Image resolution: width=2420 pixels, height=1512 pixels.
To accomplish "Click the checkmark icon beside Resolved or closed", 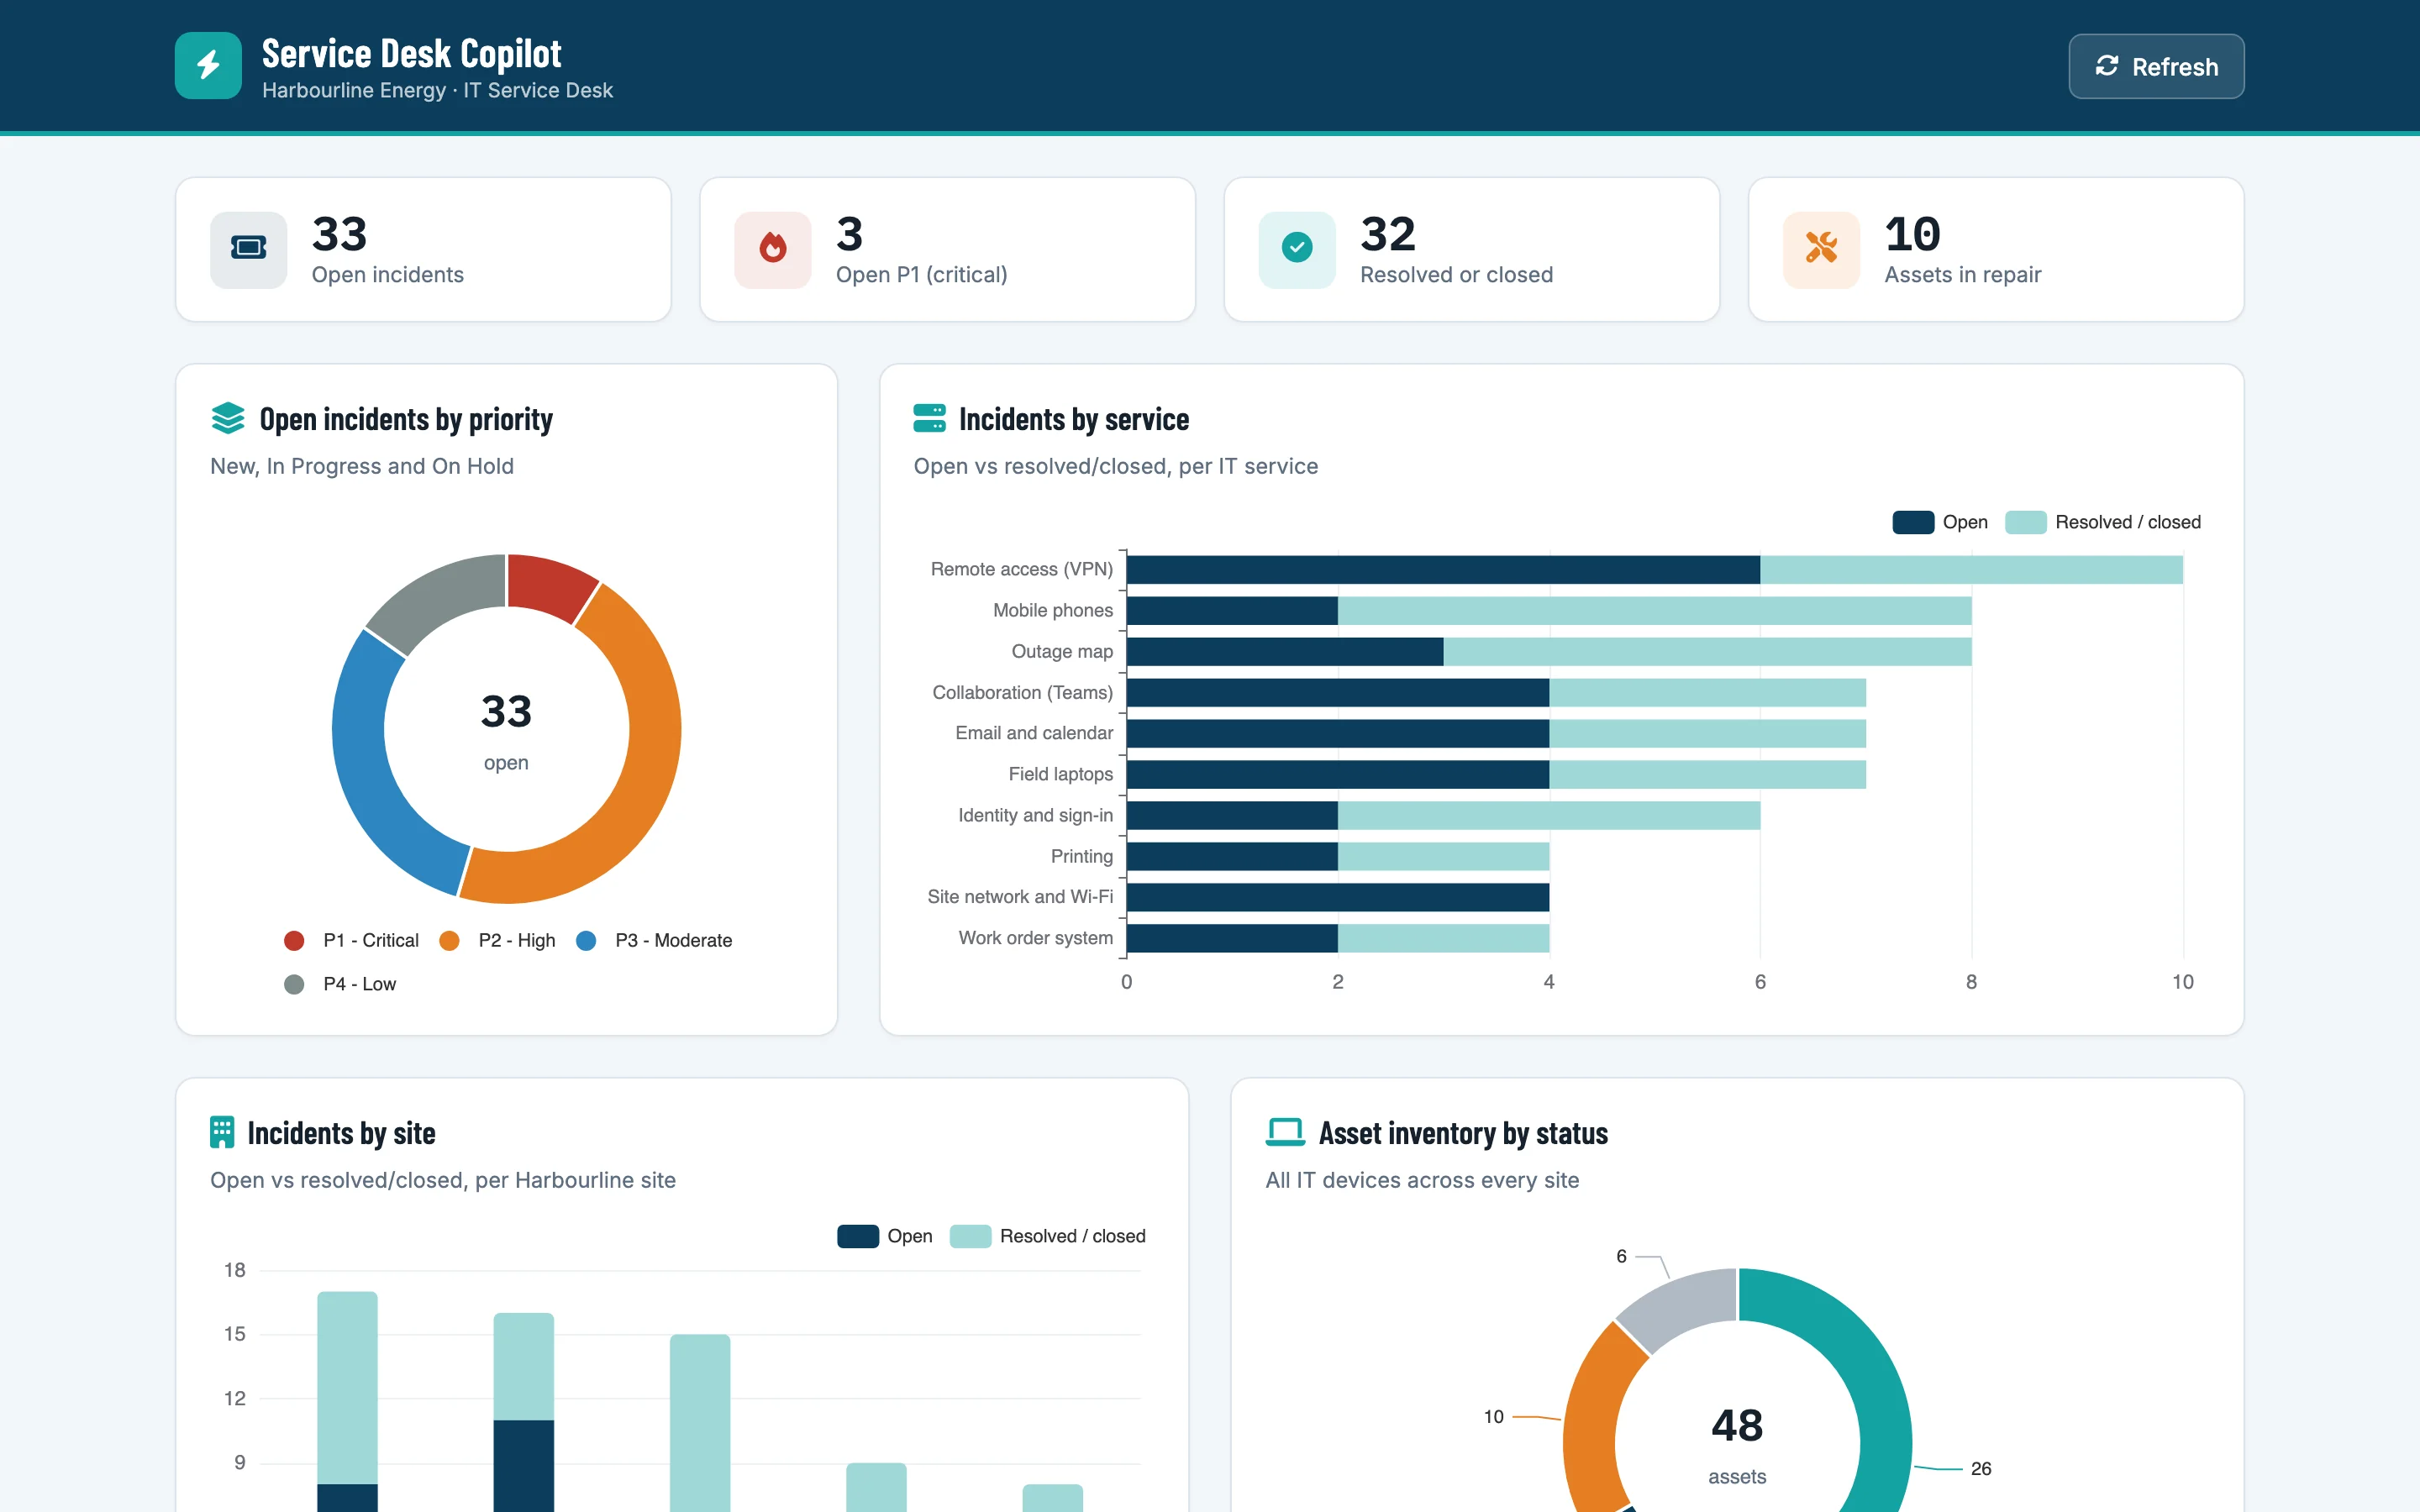I will pyautogui.click(x=1297, y=249).
